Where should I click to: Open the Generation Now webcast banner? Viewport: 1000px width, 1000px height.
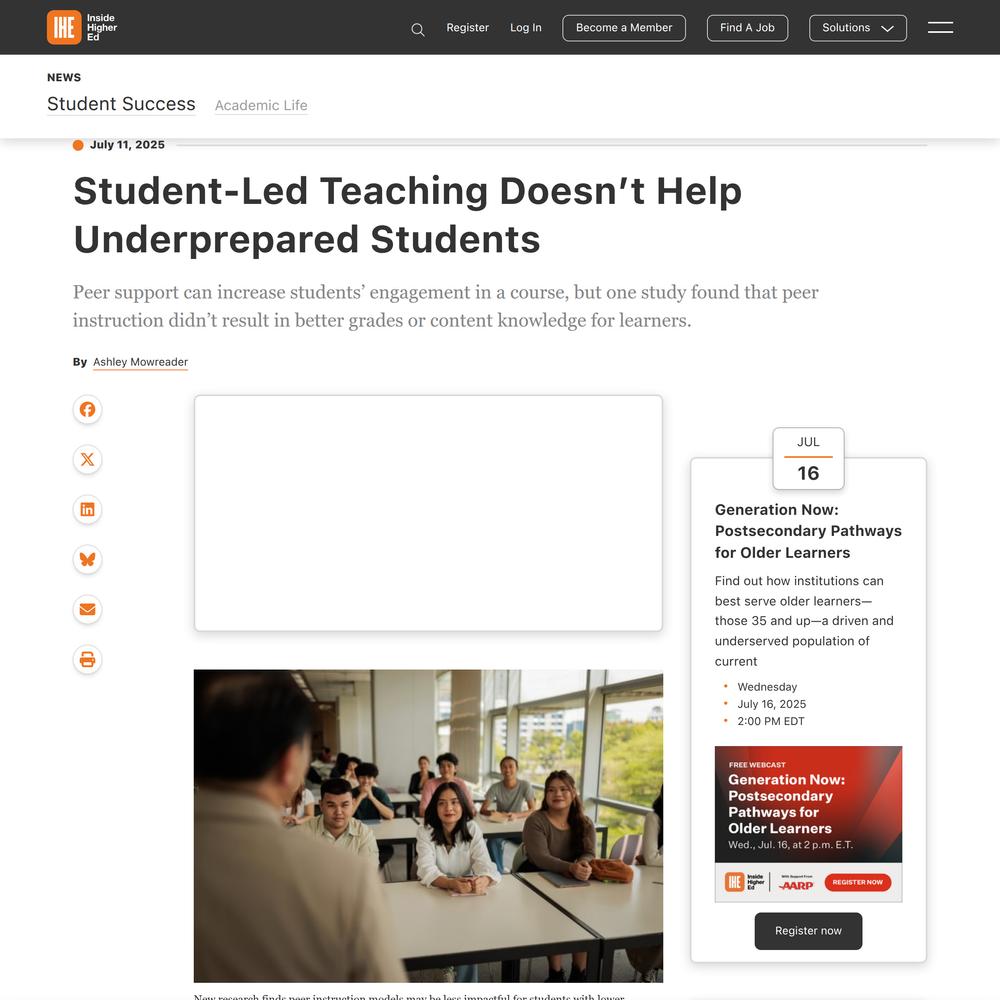(x=808, y=824)
